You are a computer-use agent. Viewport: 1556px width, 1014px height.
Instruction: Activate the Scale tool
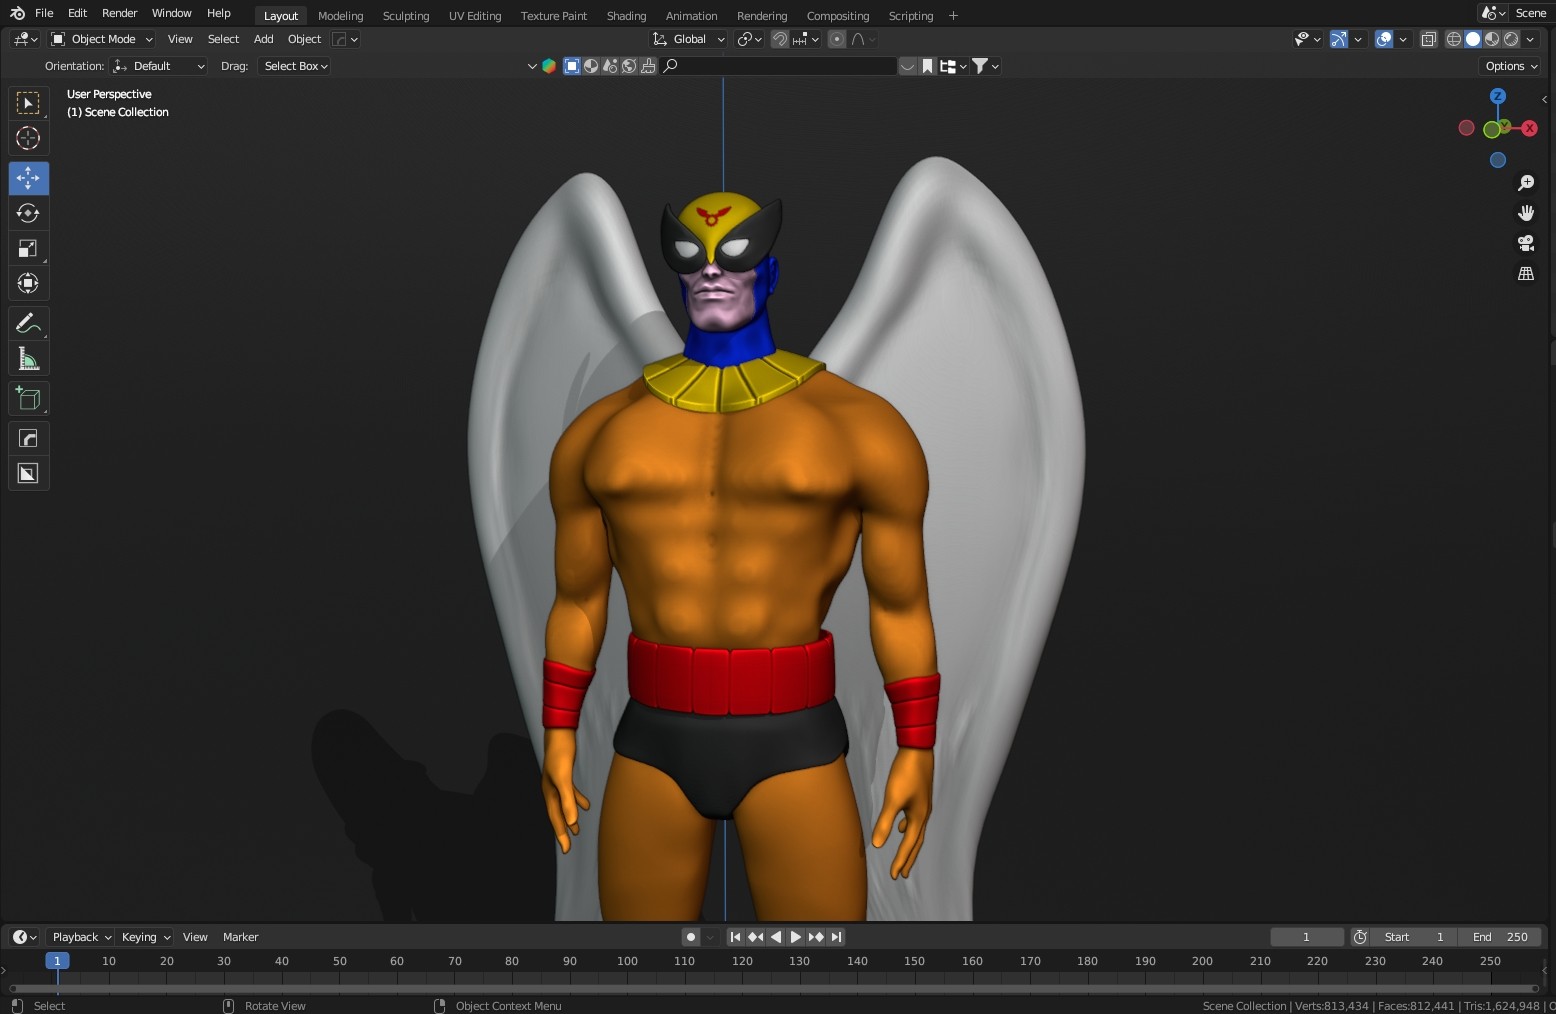coord(28,248)
